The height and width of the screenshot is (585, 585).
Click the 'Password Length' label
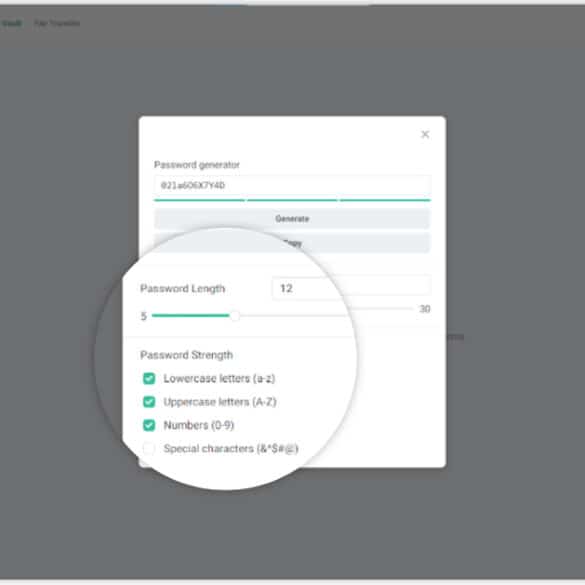point(182,288)
